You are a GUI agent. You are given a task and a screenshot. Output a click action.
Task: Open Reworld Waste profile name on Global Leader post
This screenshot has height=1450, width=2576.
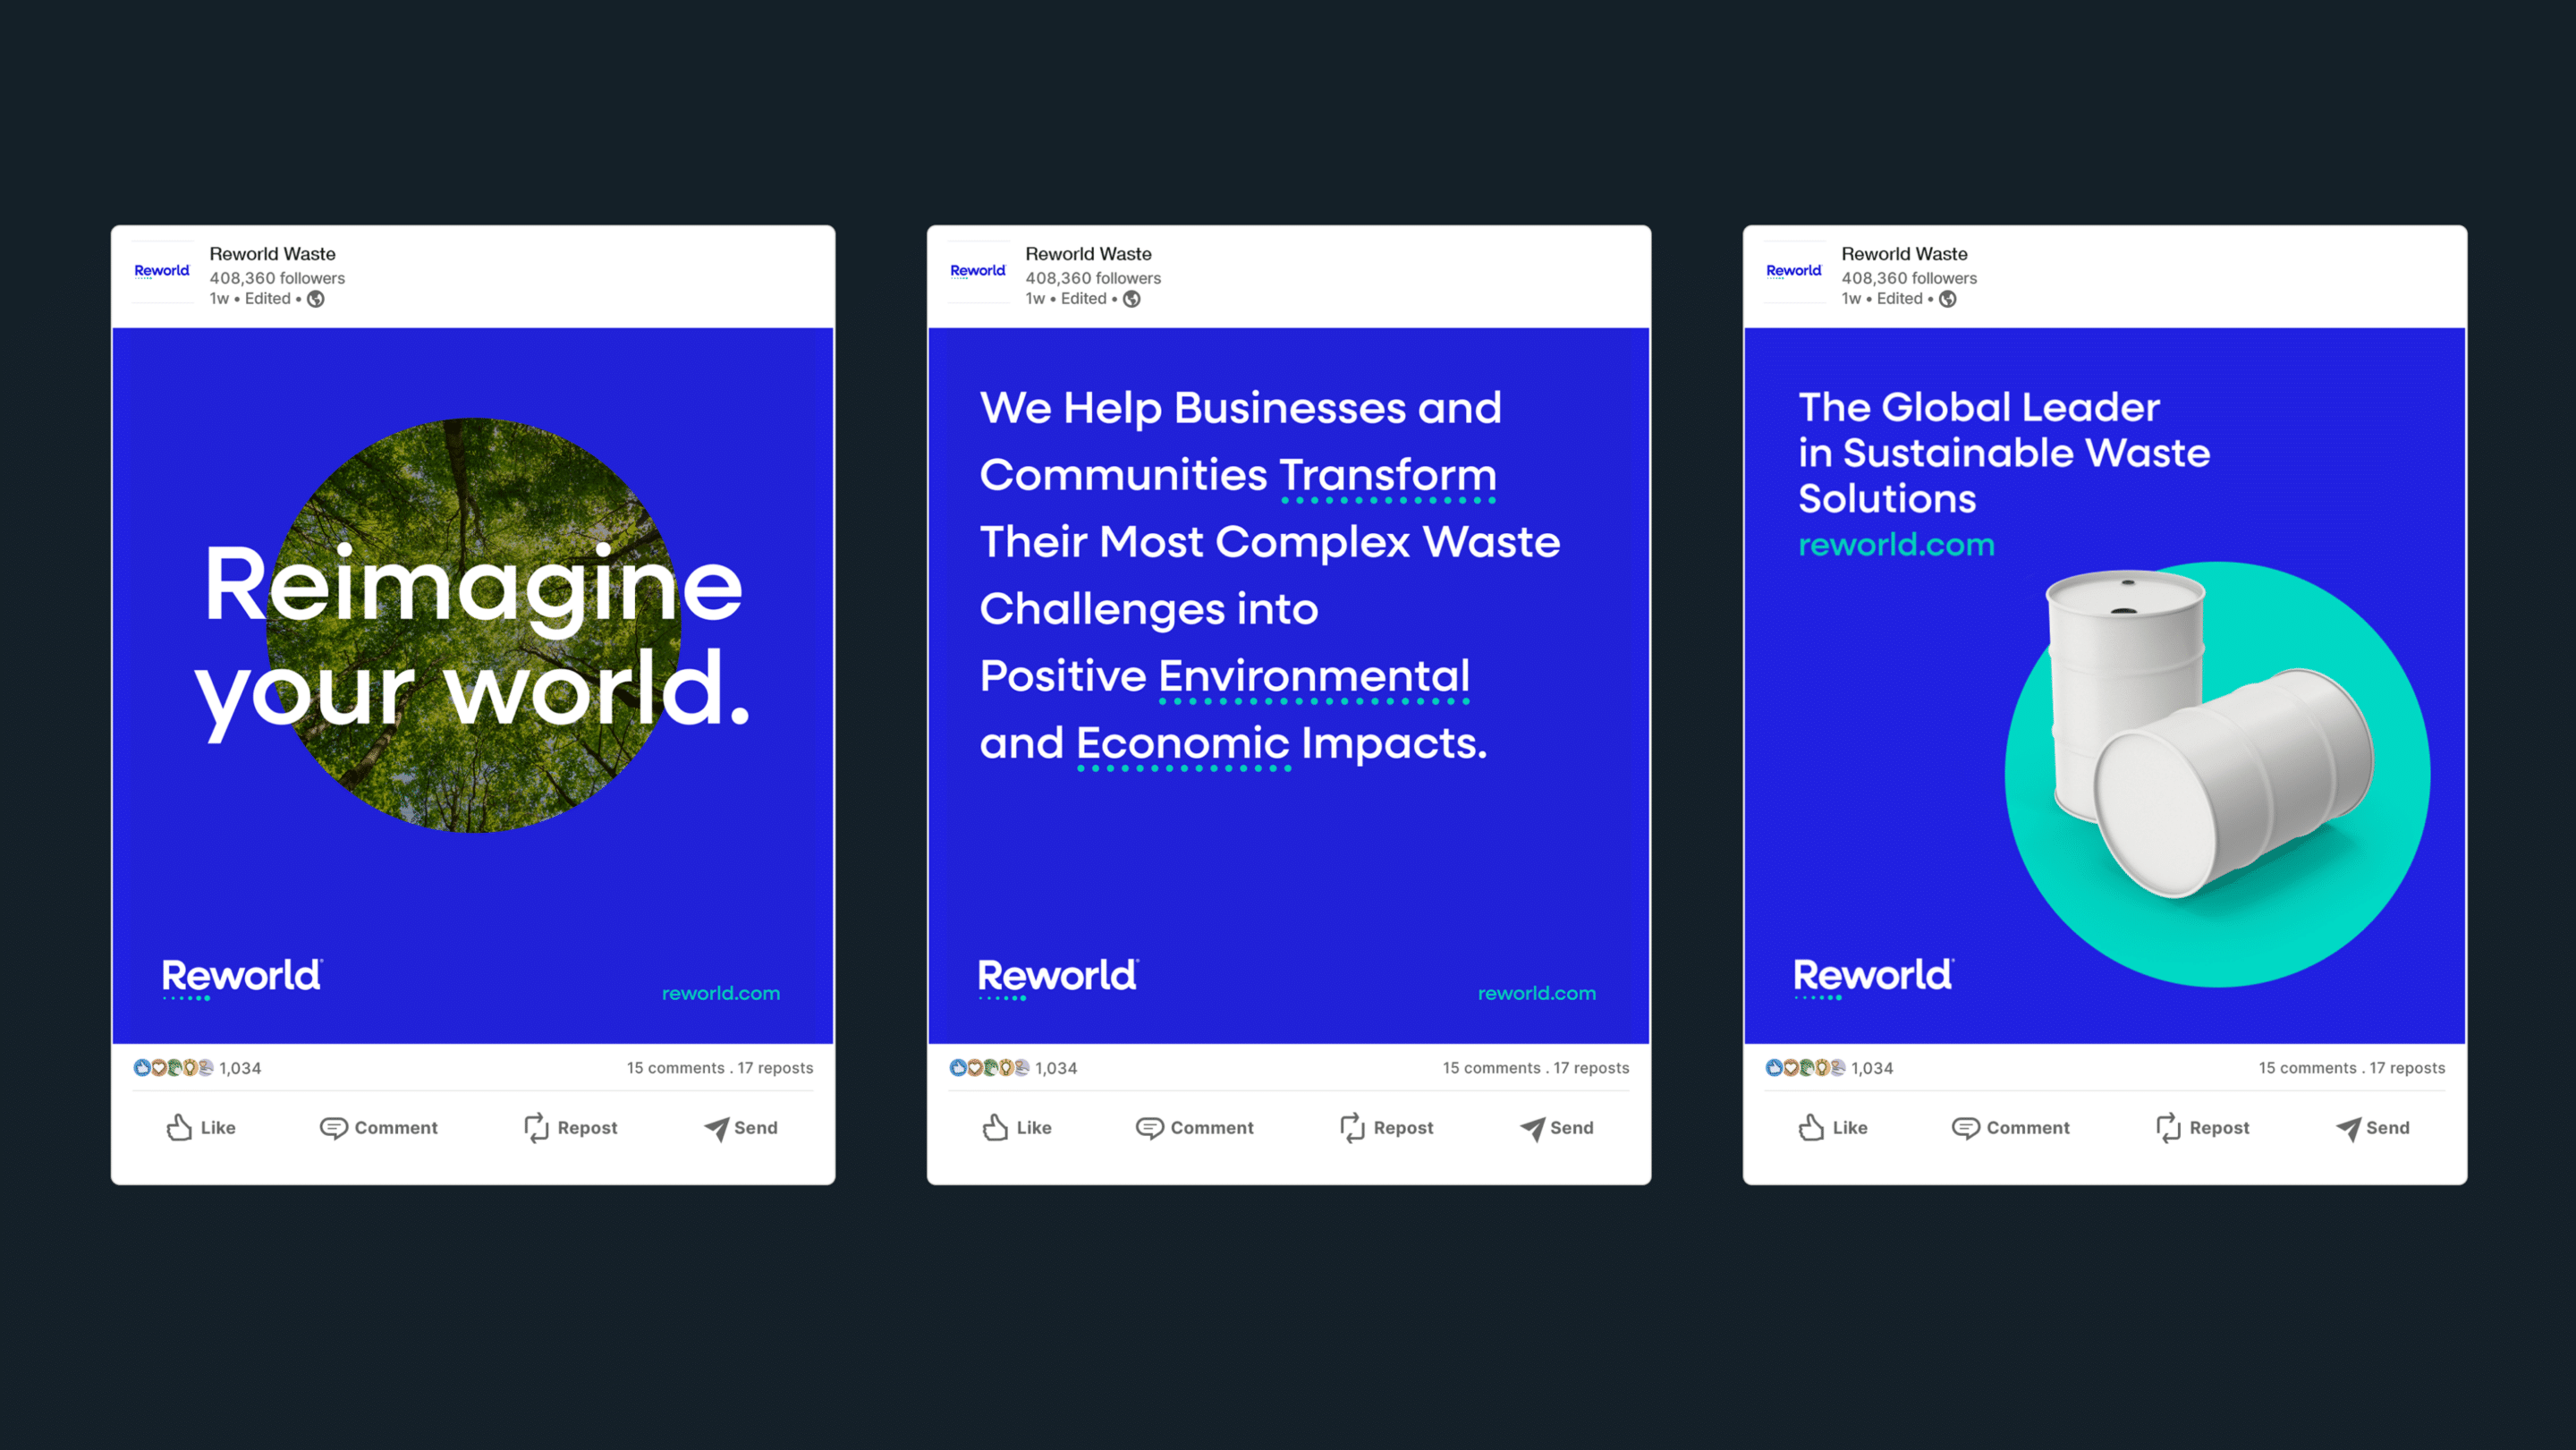pyautogui.click(x=1905, y=254)
